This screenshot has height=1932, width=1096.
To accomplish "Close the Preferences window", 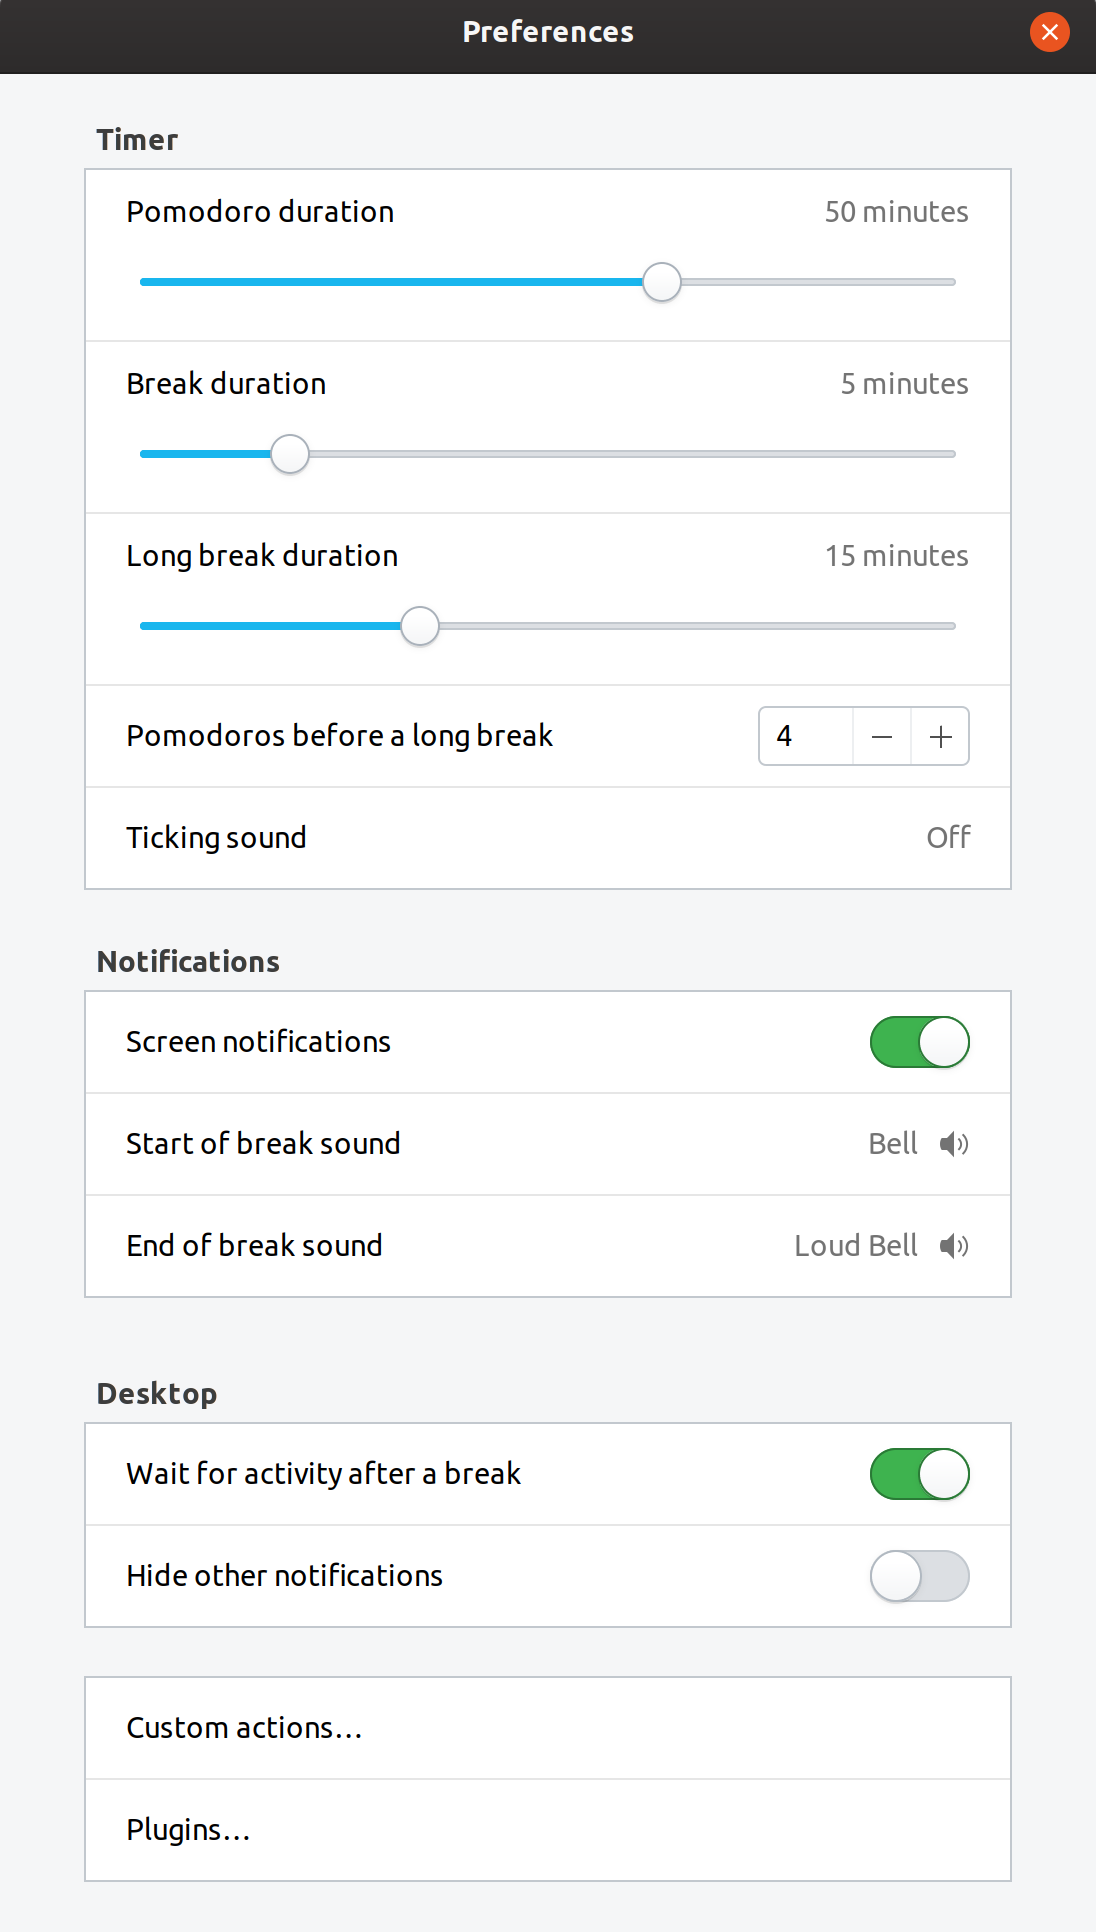I will pyautogui.click(x=1049, y=32).
